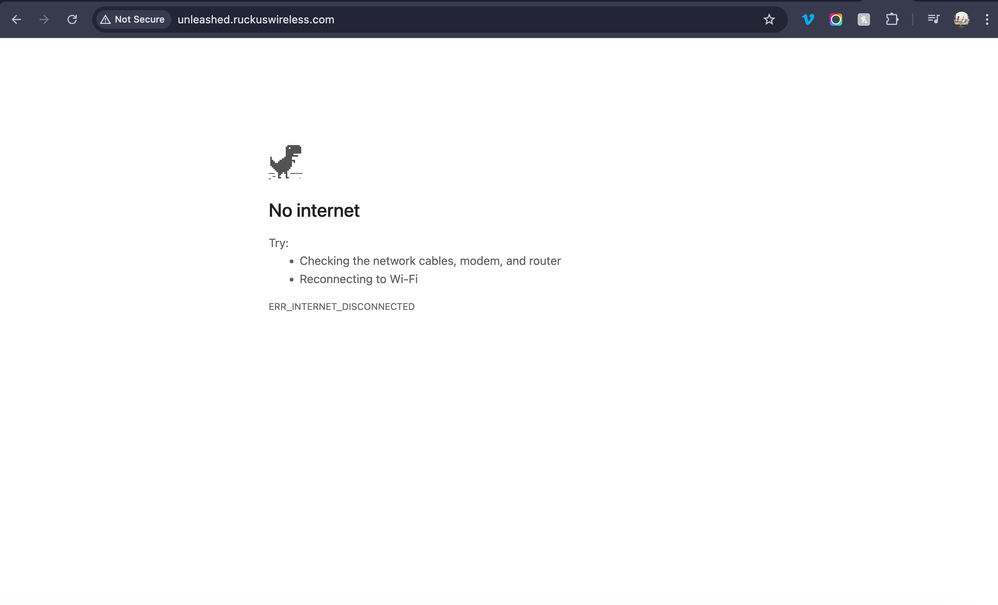Reload this page

point(72,20)
